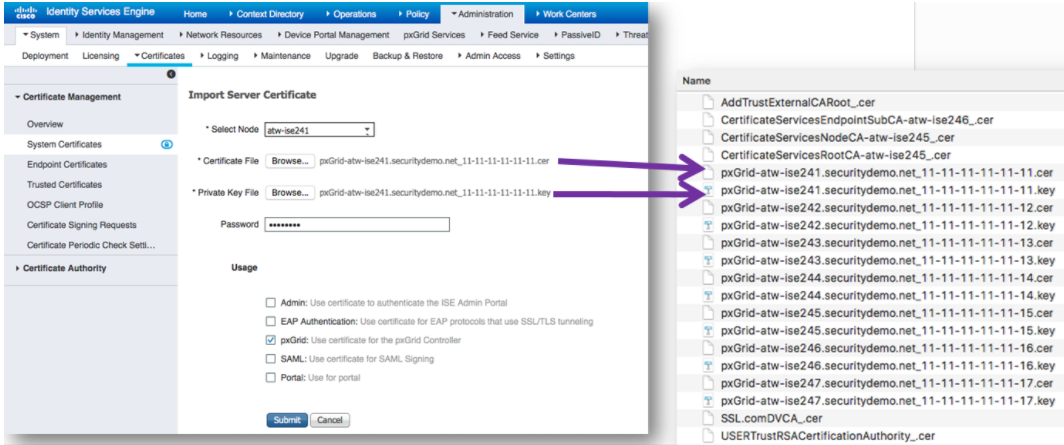This screenshot has height=445, width=1064.
Task: Click the key file icon for pxGrid-atw-ise245 .key
Action: pos(708,331)
